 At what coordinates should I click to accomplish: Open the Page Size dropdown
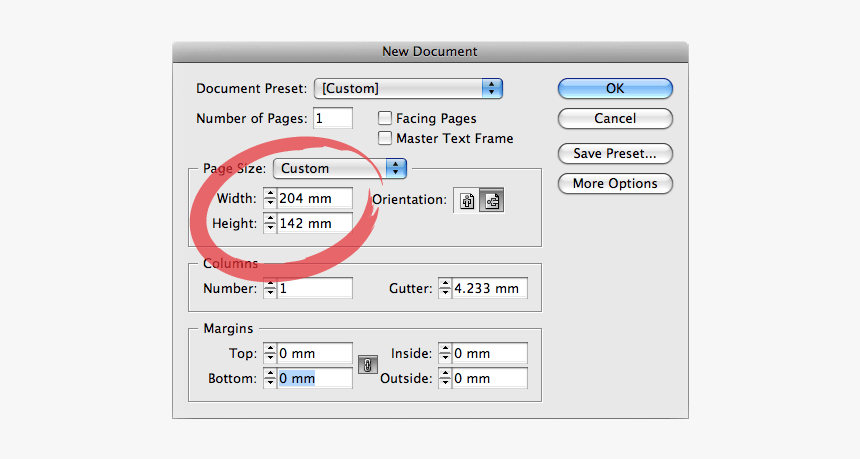[340, 168]
